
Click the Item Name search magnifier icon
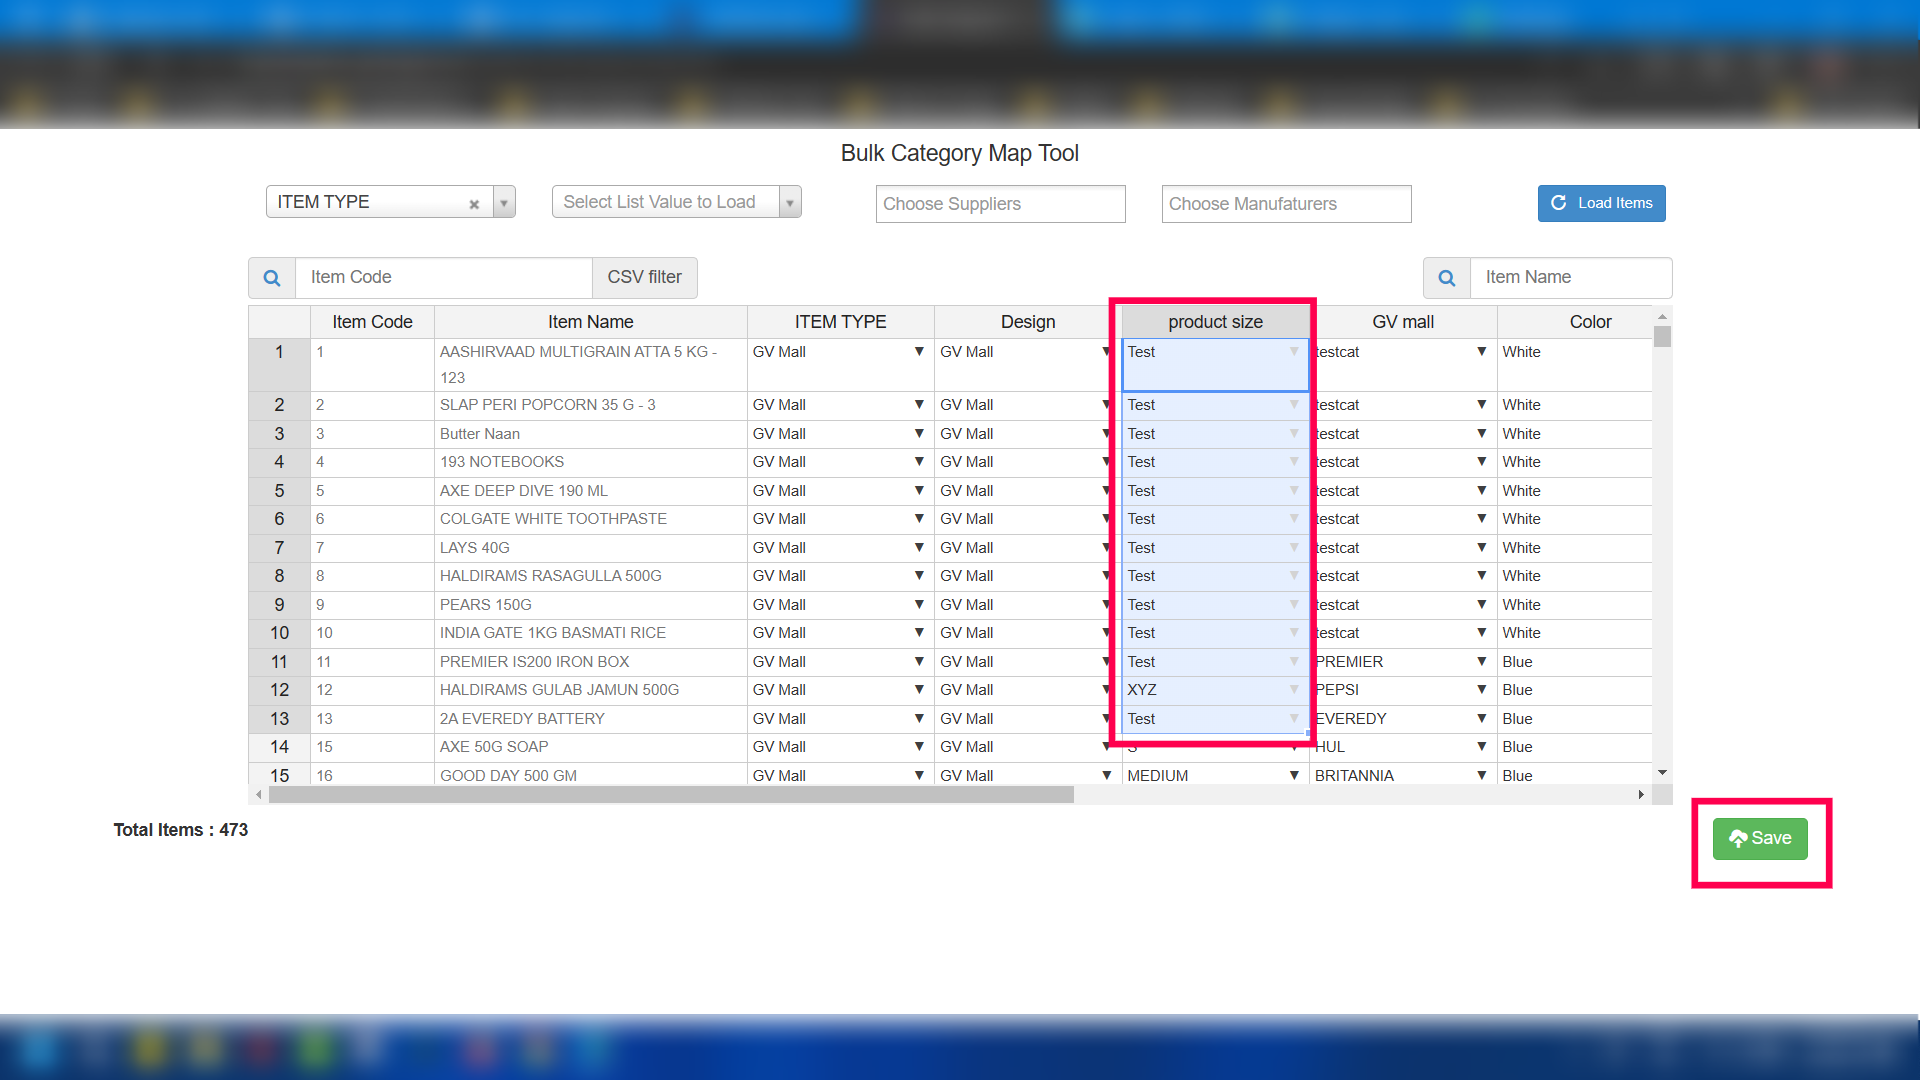click(1446, 278)
